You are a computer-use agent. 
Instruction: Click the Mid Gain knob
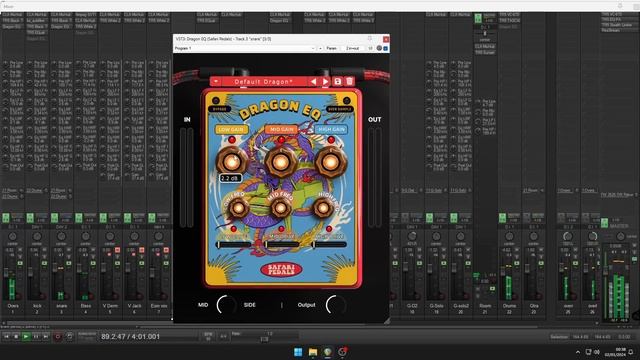281,162
